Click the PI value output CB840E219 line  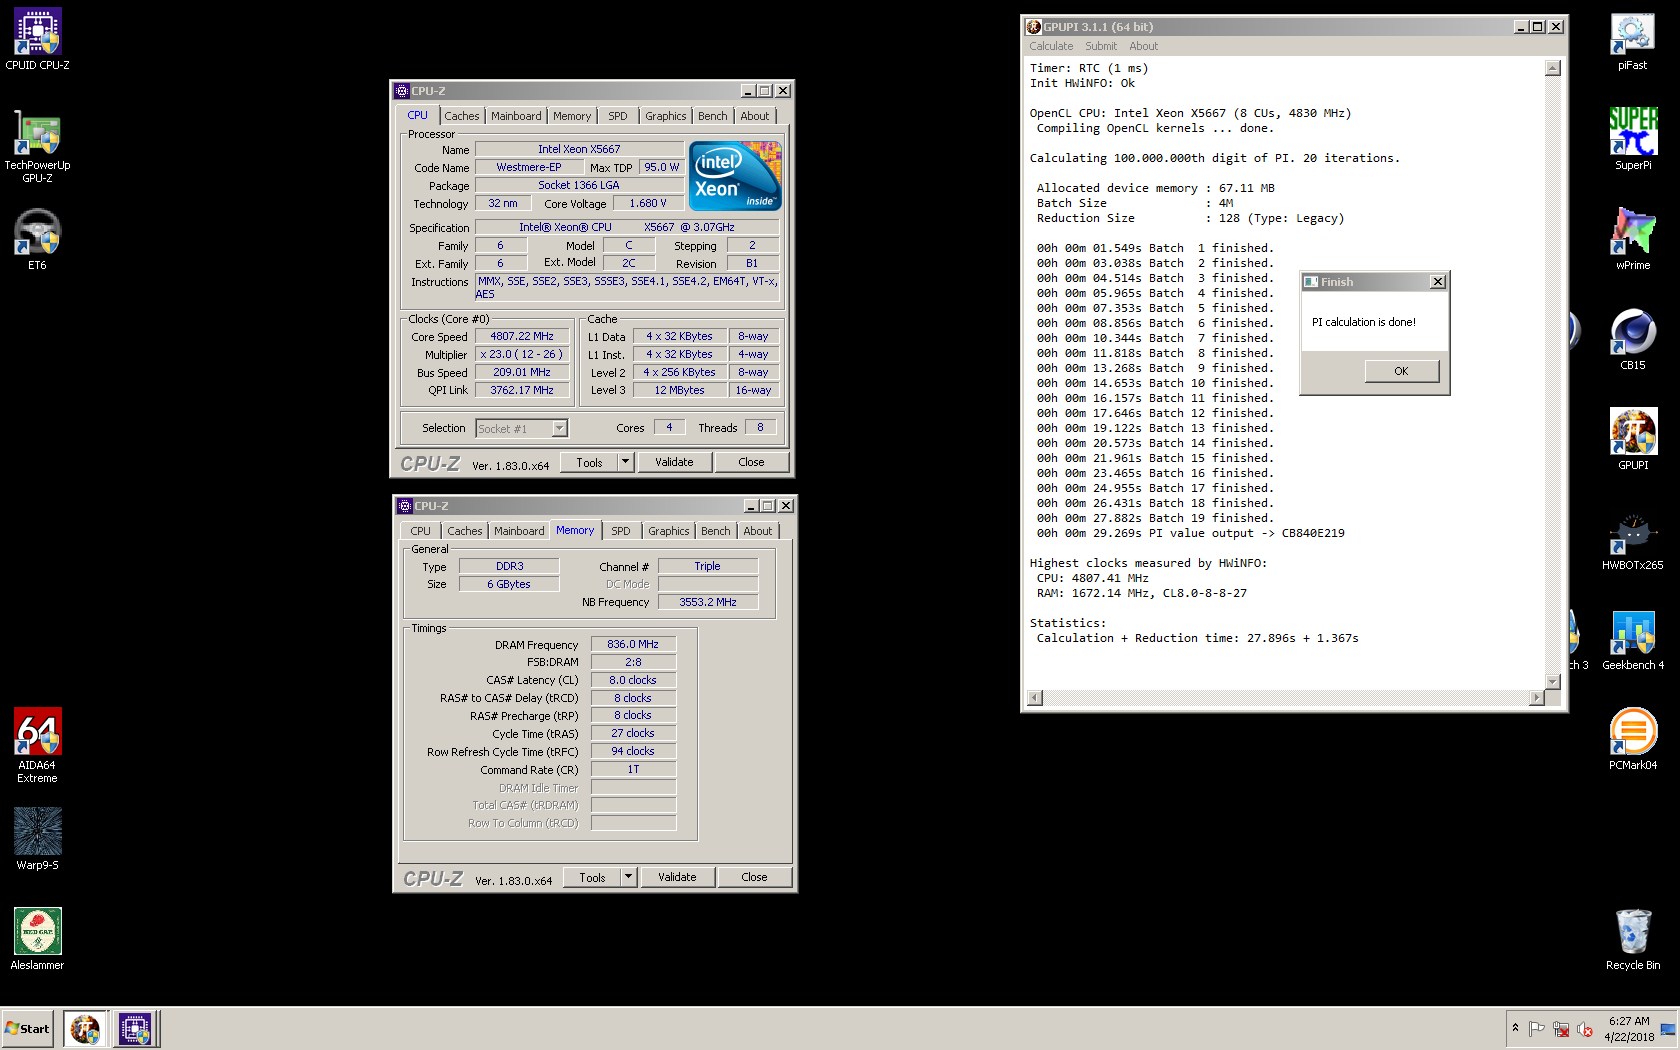[1190, 533]
